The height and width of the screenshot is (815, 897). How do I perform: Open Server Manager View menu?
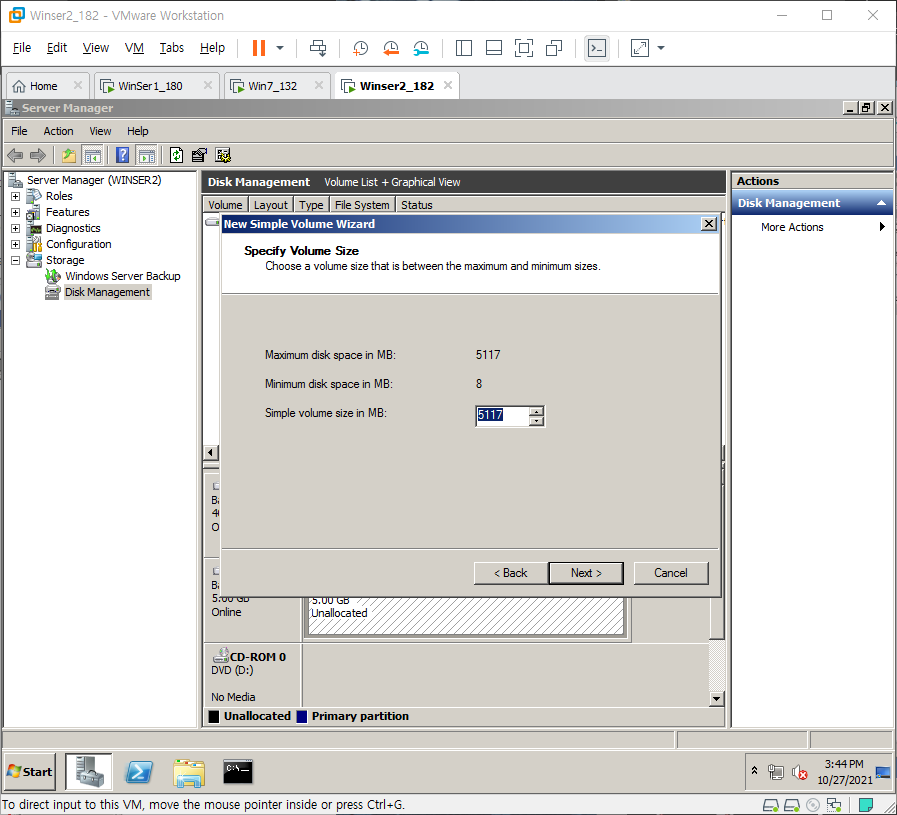[100, 131]
